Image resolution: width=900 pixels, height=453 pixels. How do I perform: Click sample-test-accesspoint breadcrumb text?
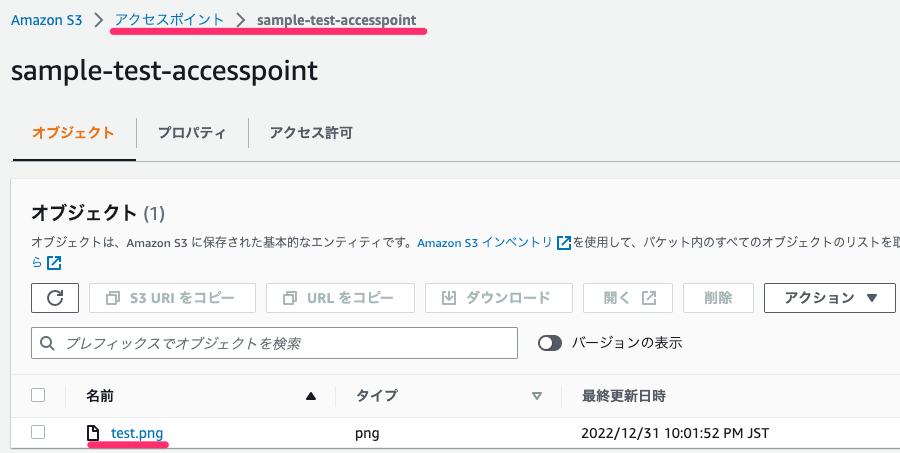click(x=337, y=20)
